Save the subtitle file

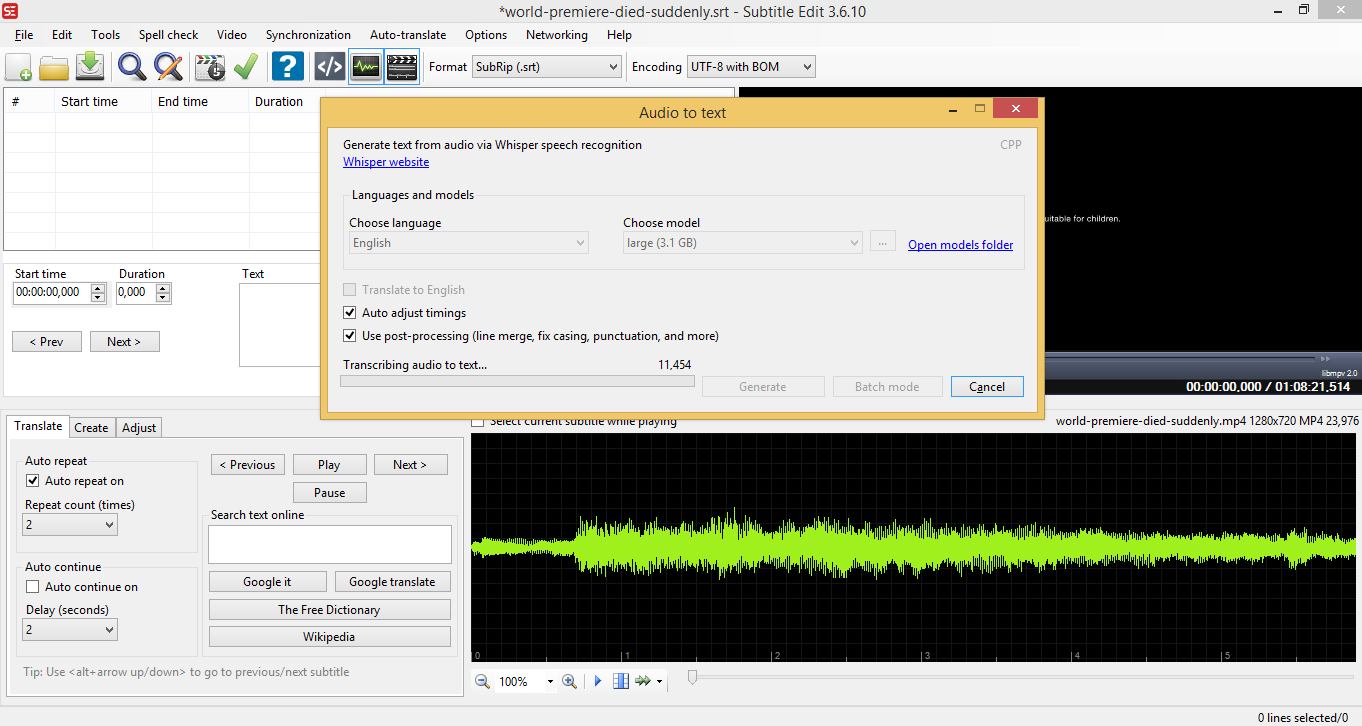pos(91,66)
